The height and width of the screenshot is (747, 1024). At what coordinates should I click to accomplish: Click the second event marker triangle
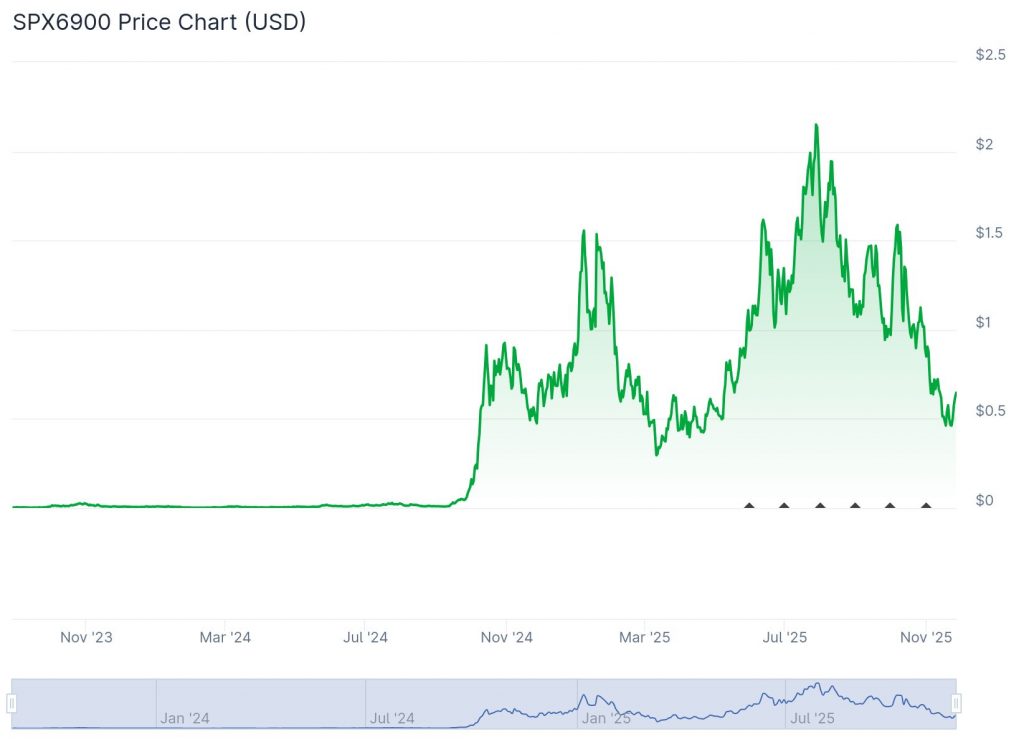pyautogui.click(x=784, y=505)
